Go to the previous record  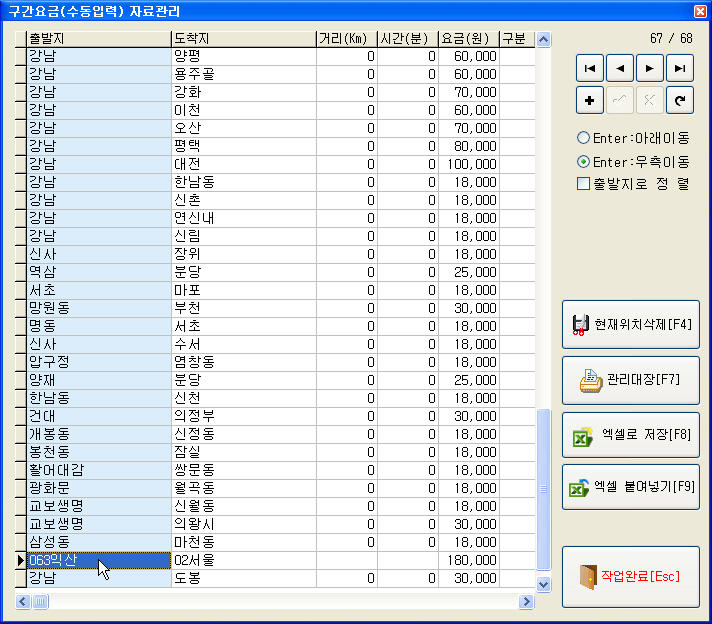pos(619,69)
